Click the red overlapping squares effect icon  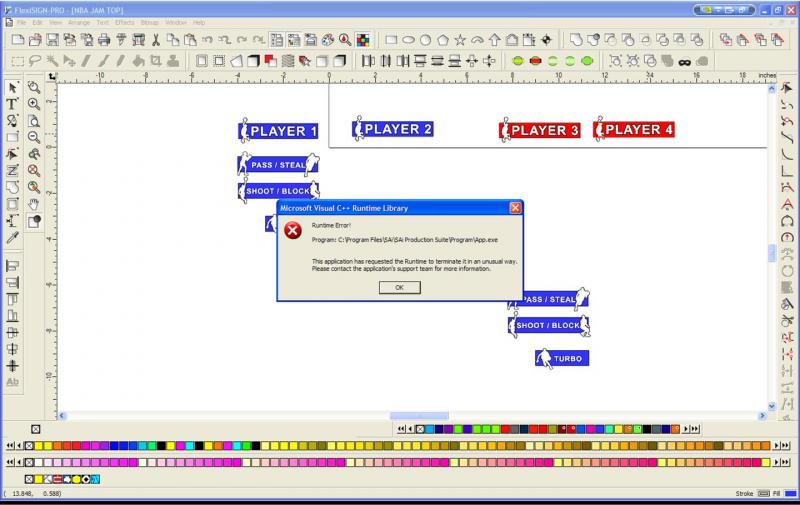click(270, 61)
